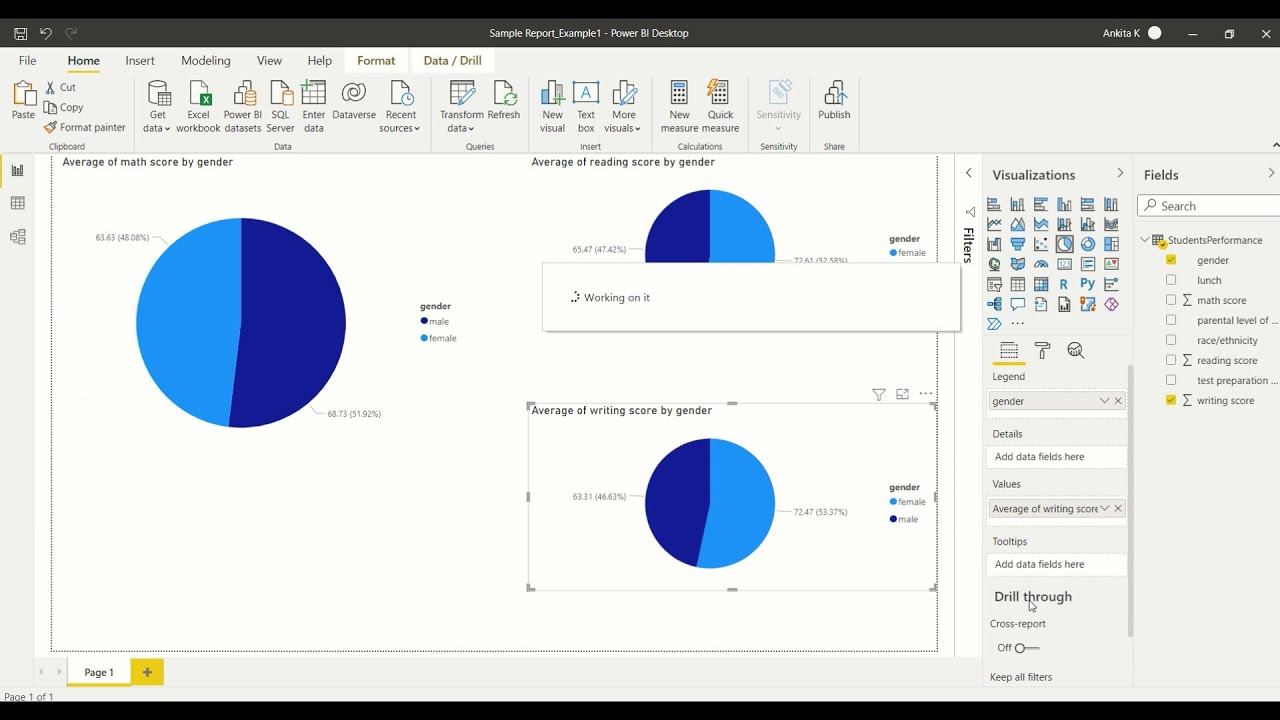Check the test preparation field
This screenshot has height=720, width=1280.
tap(1171, 380)
